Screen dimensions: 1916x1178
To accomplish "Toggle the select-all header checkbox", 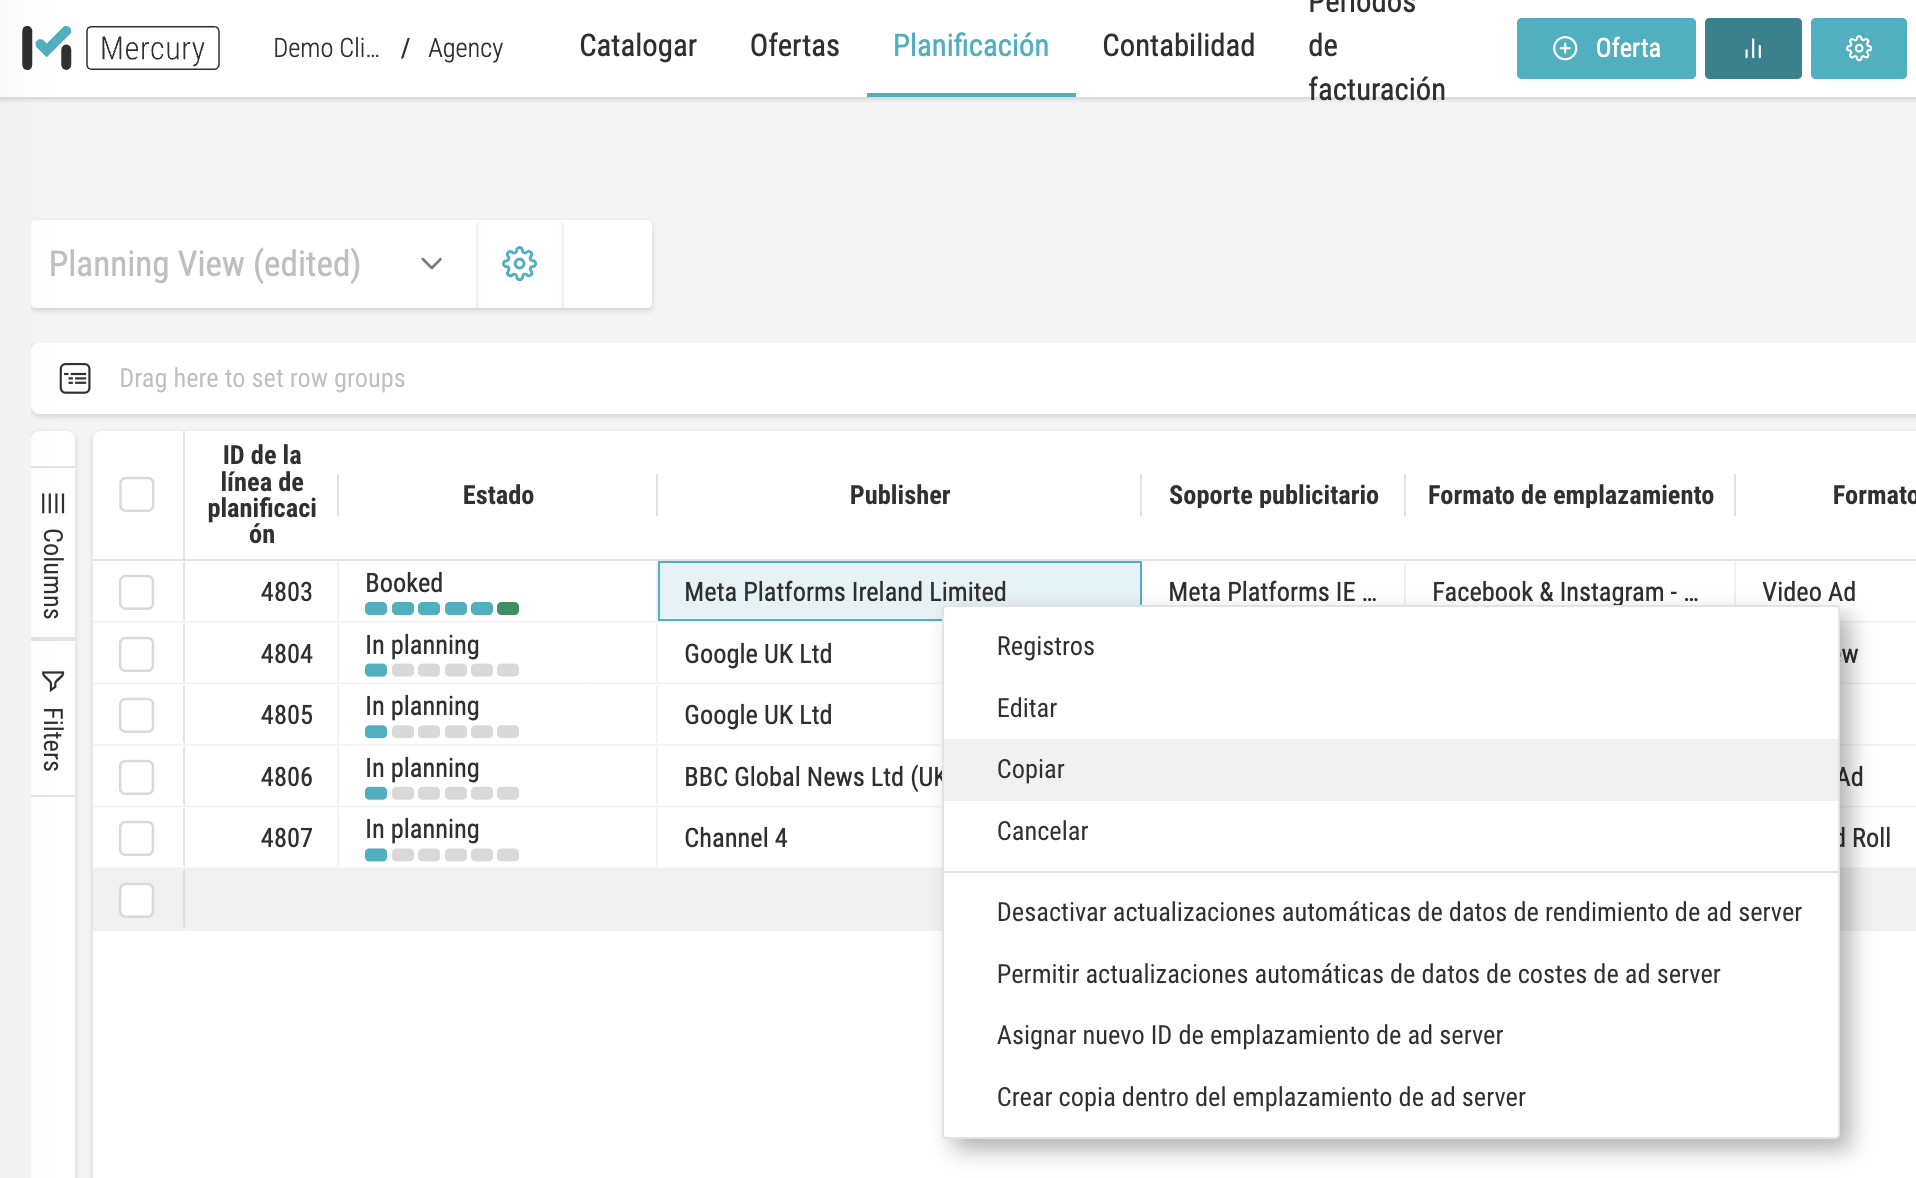I will [137, 494].
